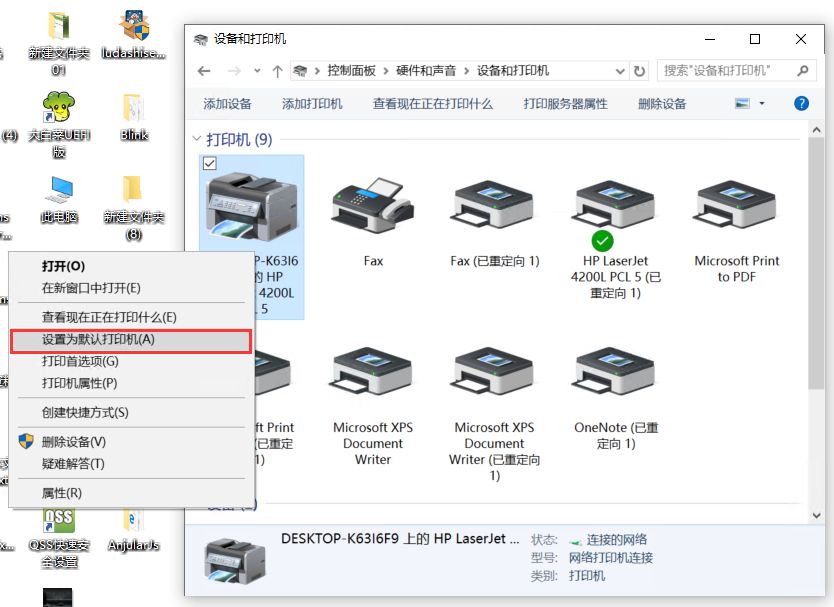Change view layout icon in toolbar
The height and width of the screenshot is (607, 834).
pos(742,103)
